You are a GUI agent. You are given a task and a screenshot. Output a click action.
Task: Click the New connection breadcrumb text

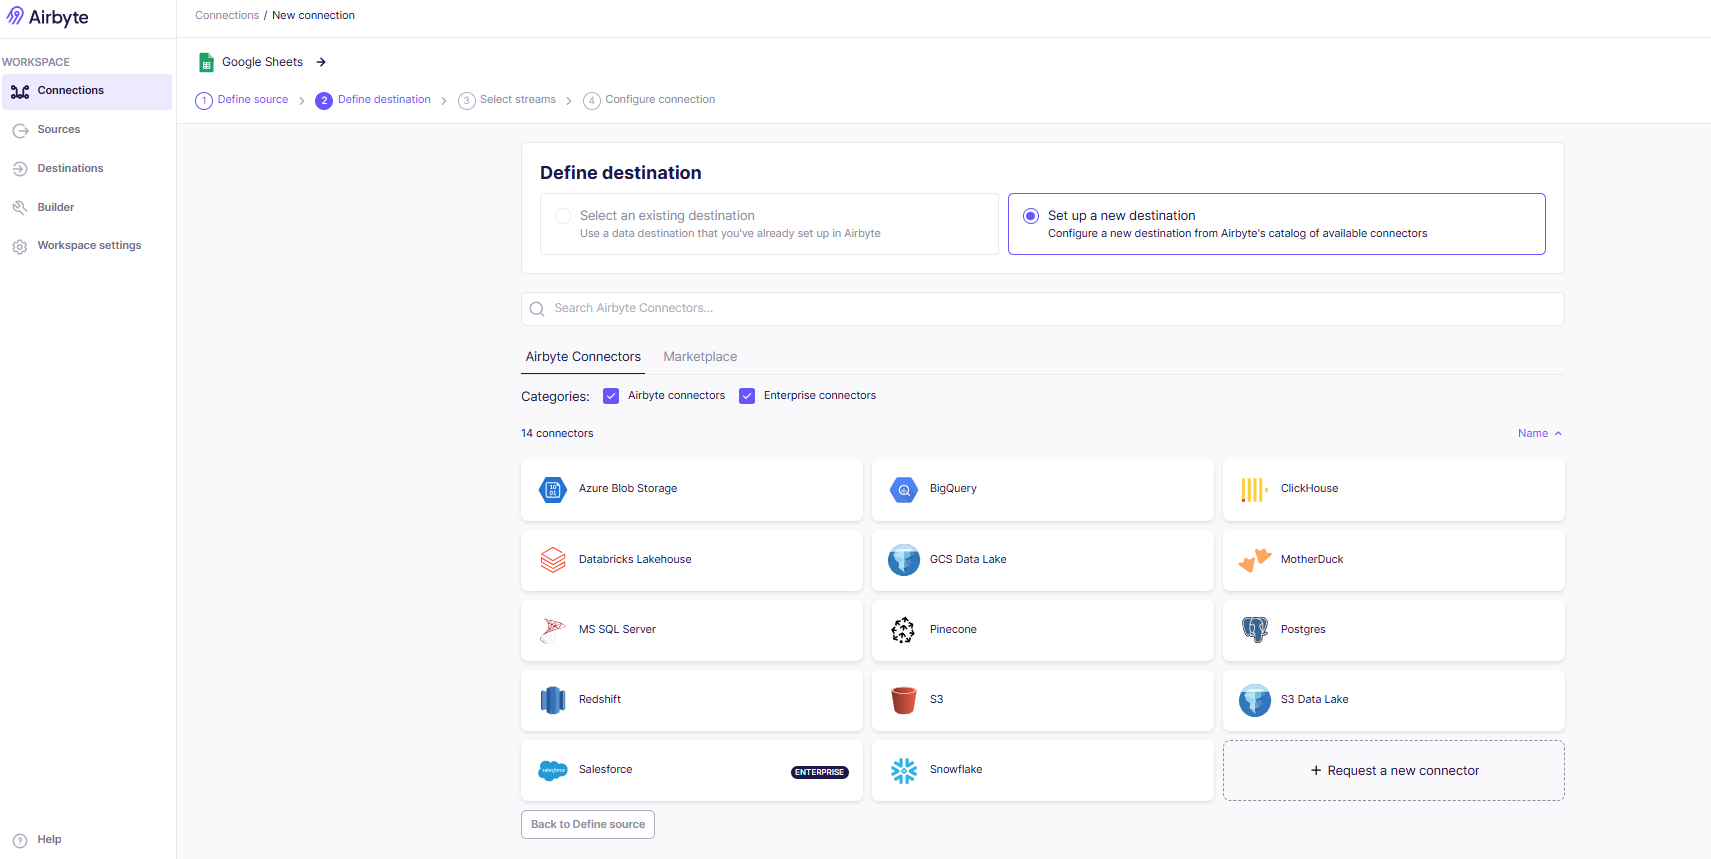tap(313, 16)
